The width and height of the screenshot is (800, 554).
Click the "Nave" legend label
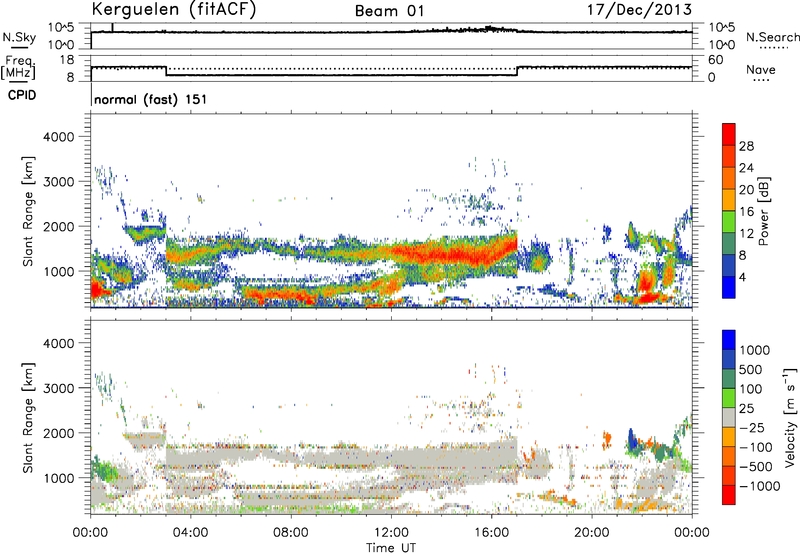pyautogui.click(x=761, y=69)
